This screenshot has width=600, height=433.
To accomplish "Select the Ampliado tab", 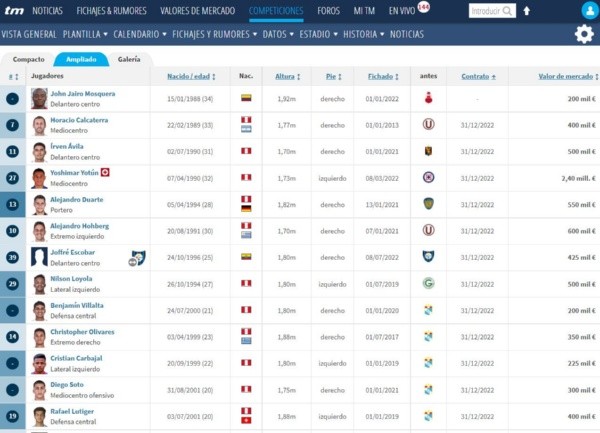I will click(81, 59).
